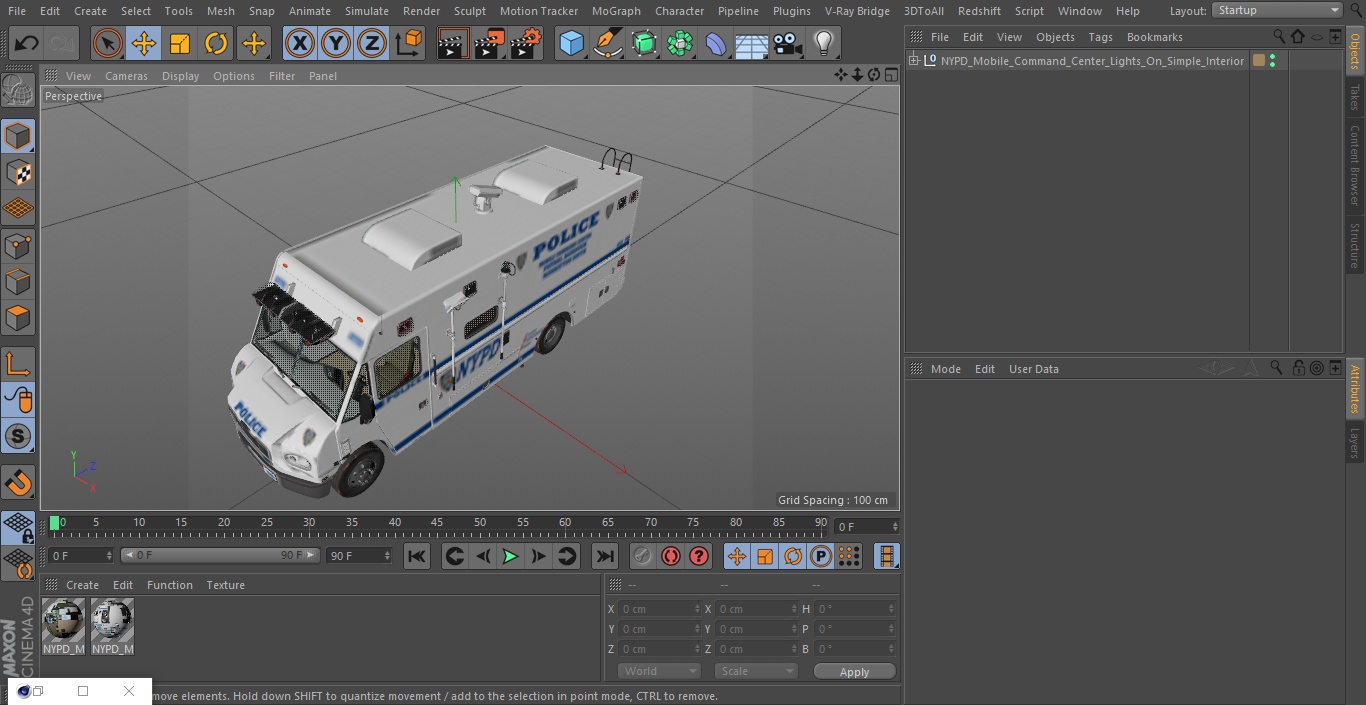Click the Apply coordinates button
The image size is (1366, 705).
tap(854, 671)
